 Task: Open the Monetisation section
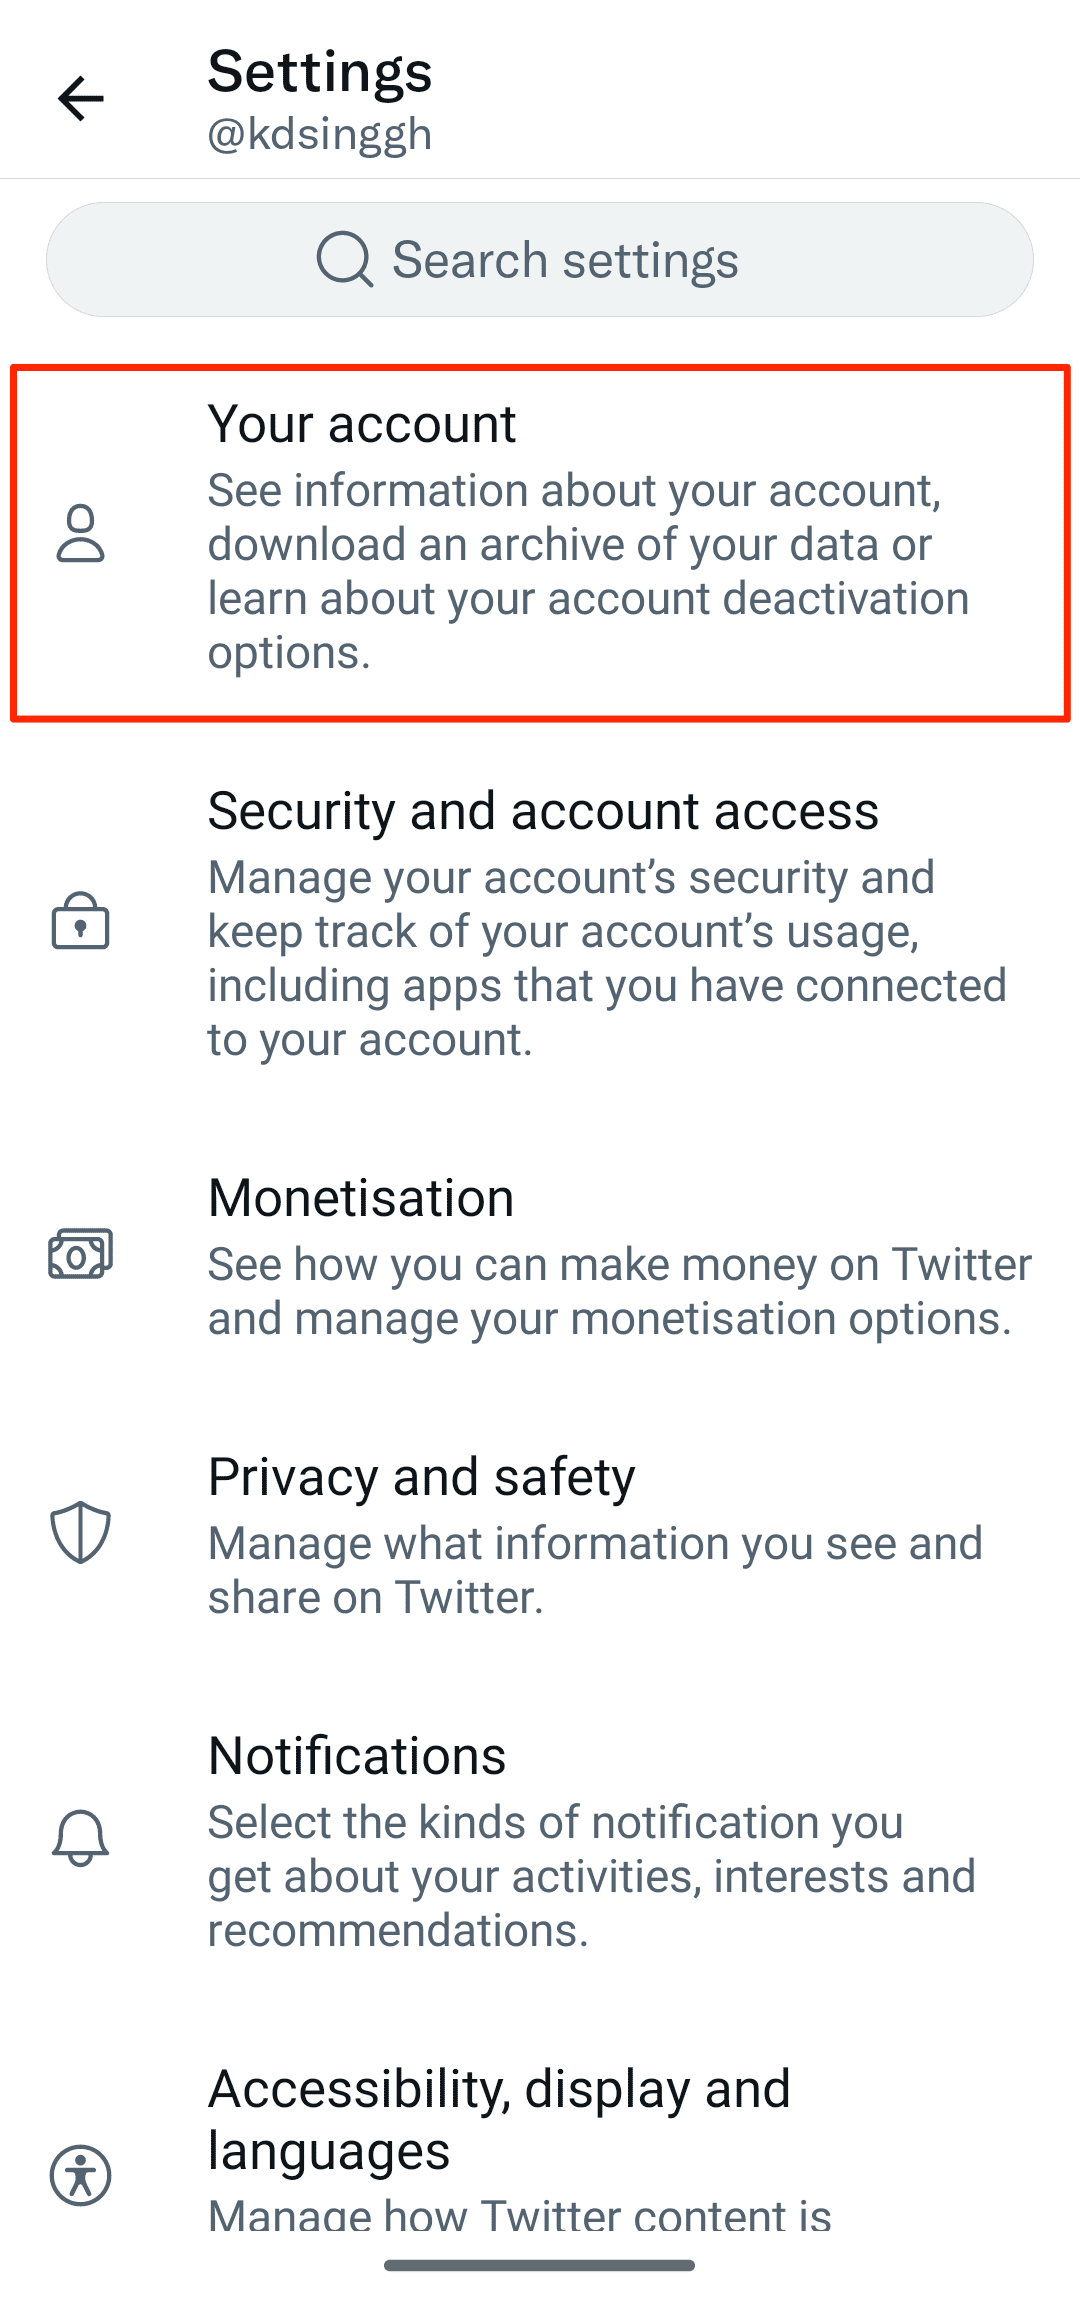pos(361,1198)
